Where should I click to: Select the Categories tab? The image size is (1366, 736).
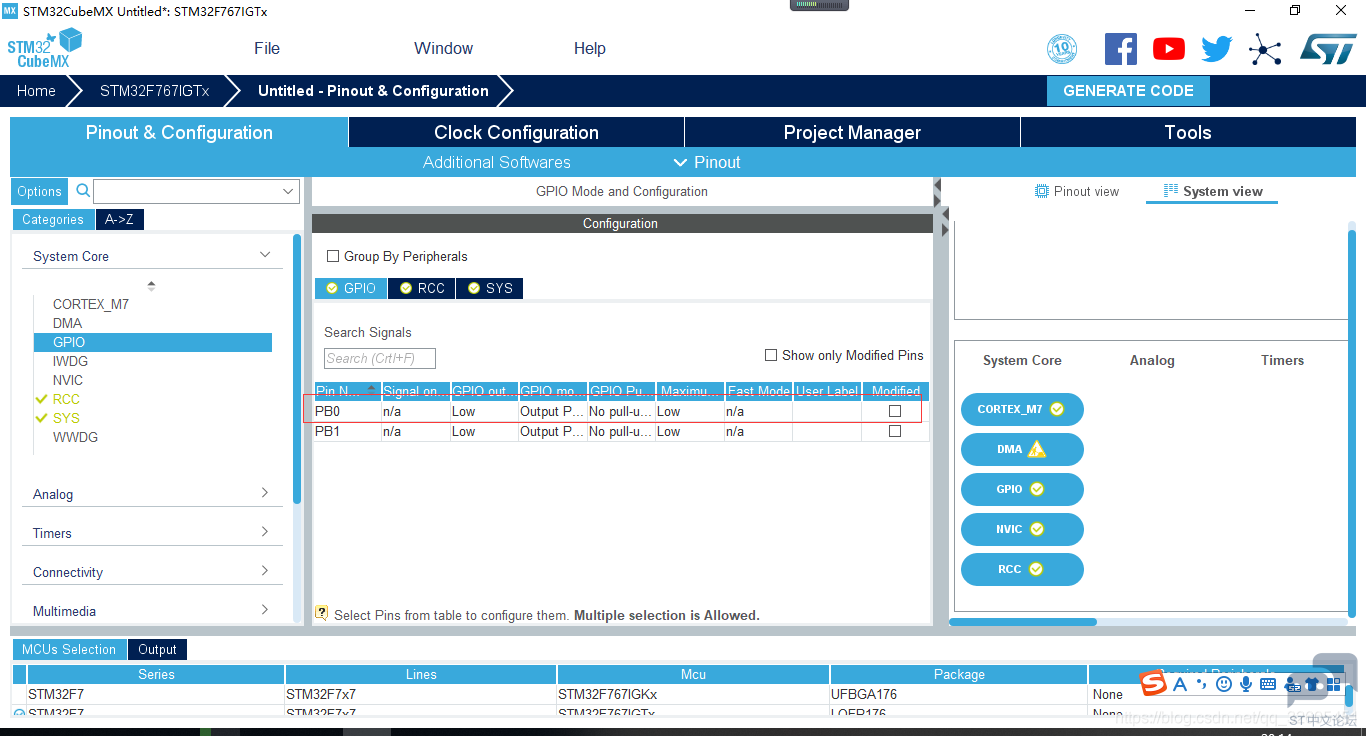tap(53, 220)
